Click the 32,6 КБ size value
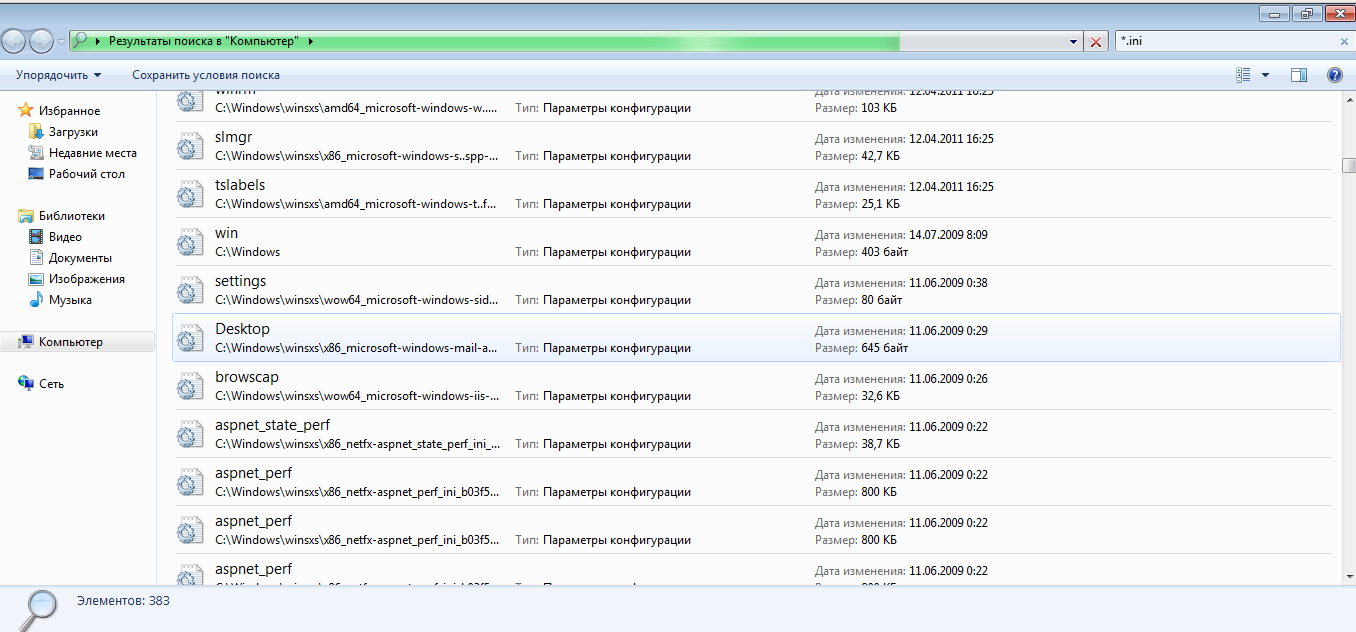 (880, 396)
